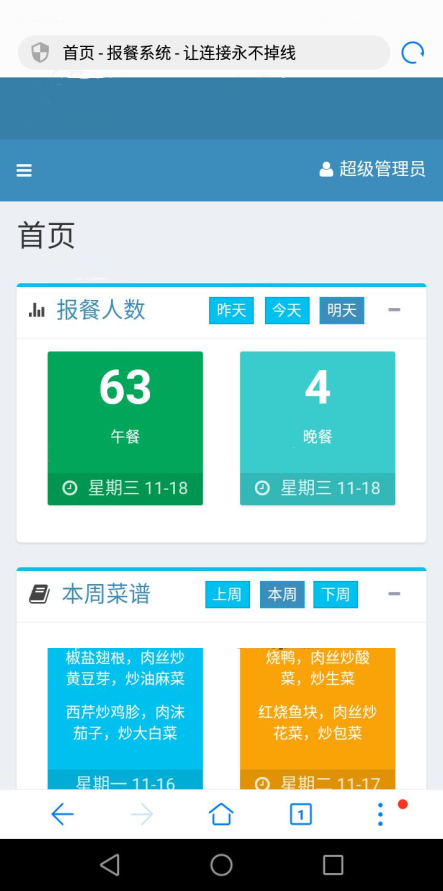443x891 pixels.
Task: Open the hamburger sidebar menu
Action: 24,170
